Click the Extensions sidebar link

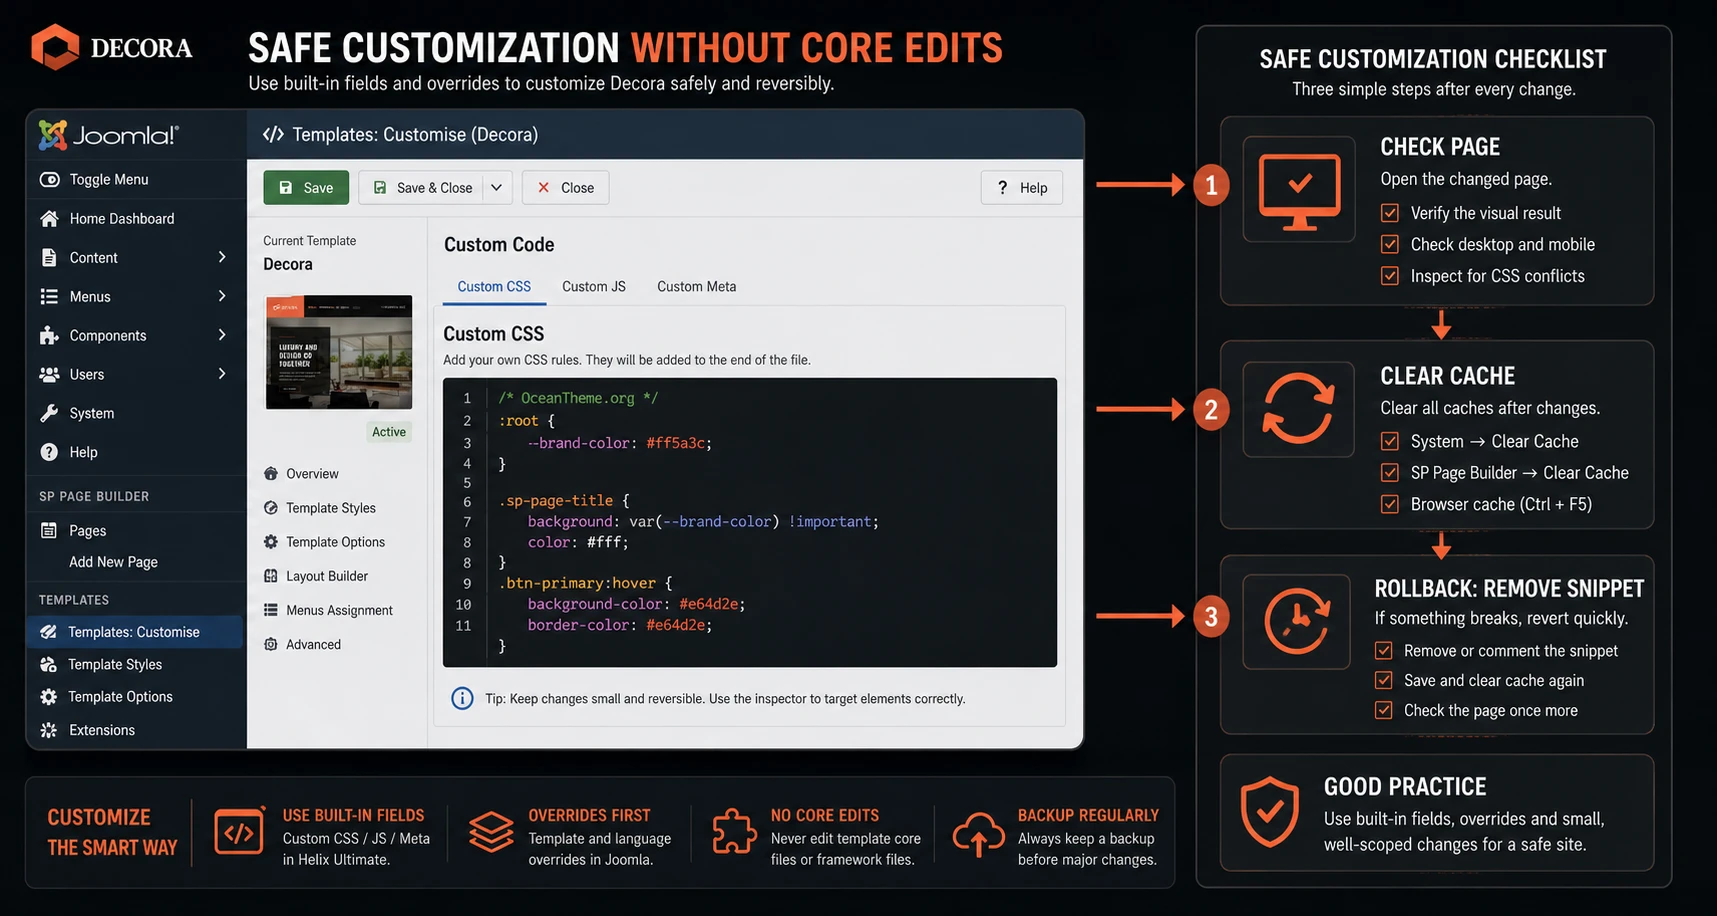point(102,730)
